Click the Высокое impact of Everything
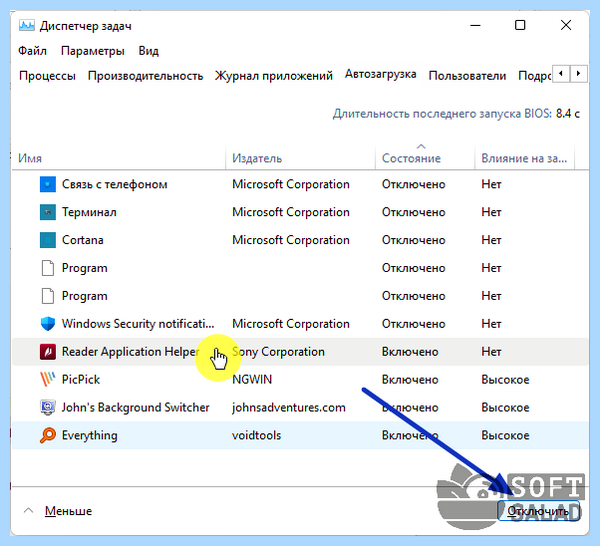This screenshot has width=600, height=546. [x=505, y=435]
